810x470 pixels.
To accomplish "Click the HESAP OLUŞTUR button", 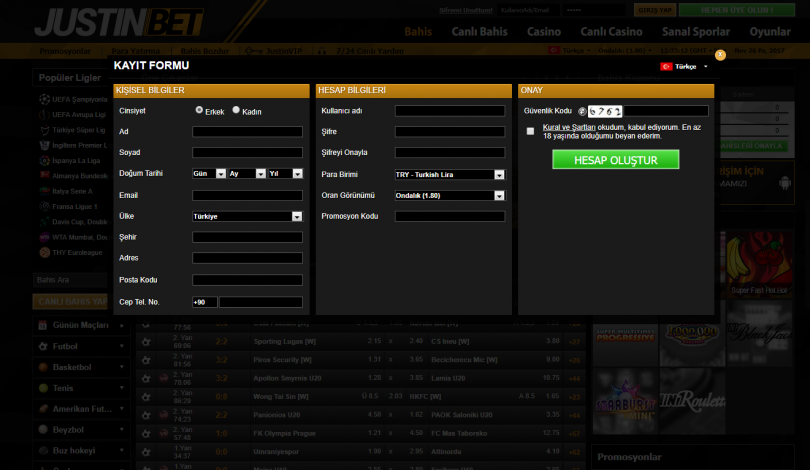I will pos(615,160).
